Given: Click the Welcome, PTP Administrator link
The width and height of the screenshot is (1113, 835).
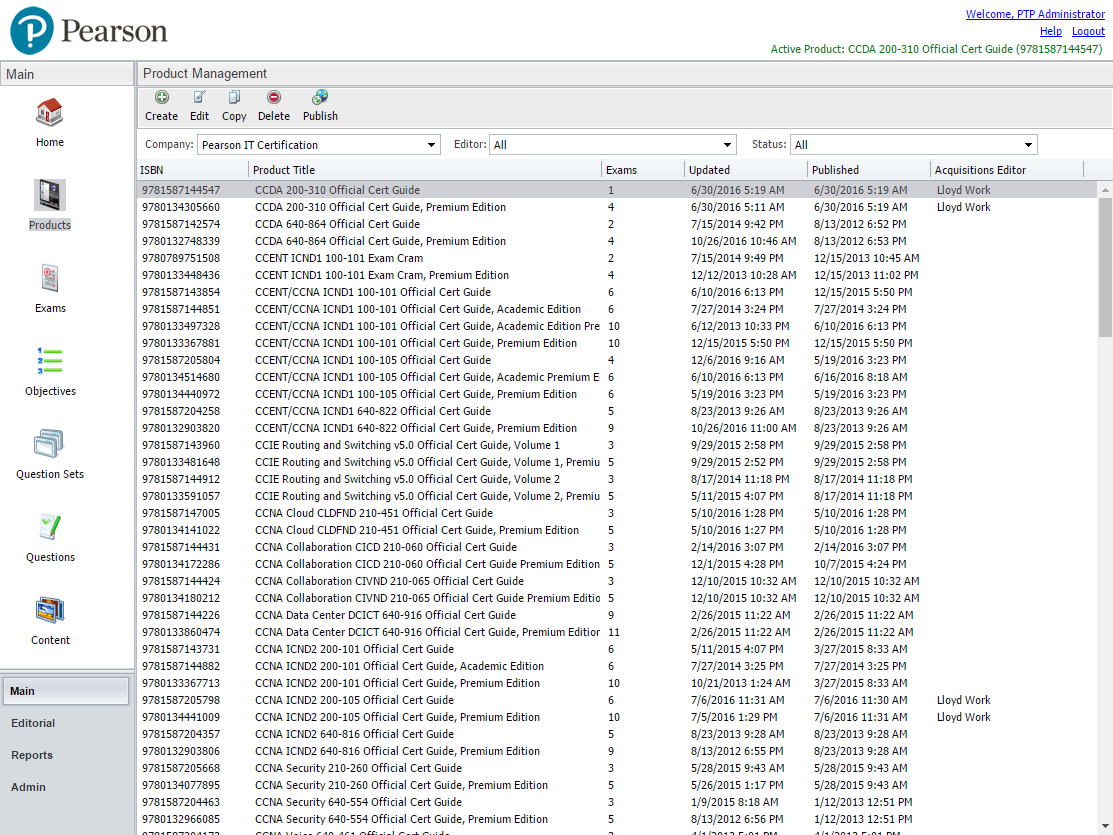Looking at the screenshot, I should click(x=1035, y=14).
